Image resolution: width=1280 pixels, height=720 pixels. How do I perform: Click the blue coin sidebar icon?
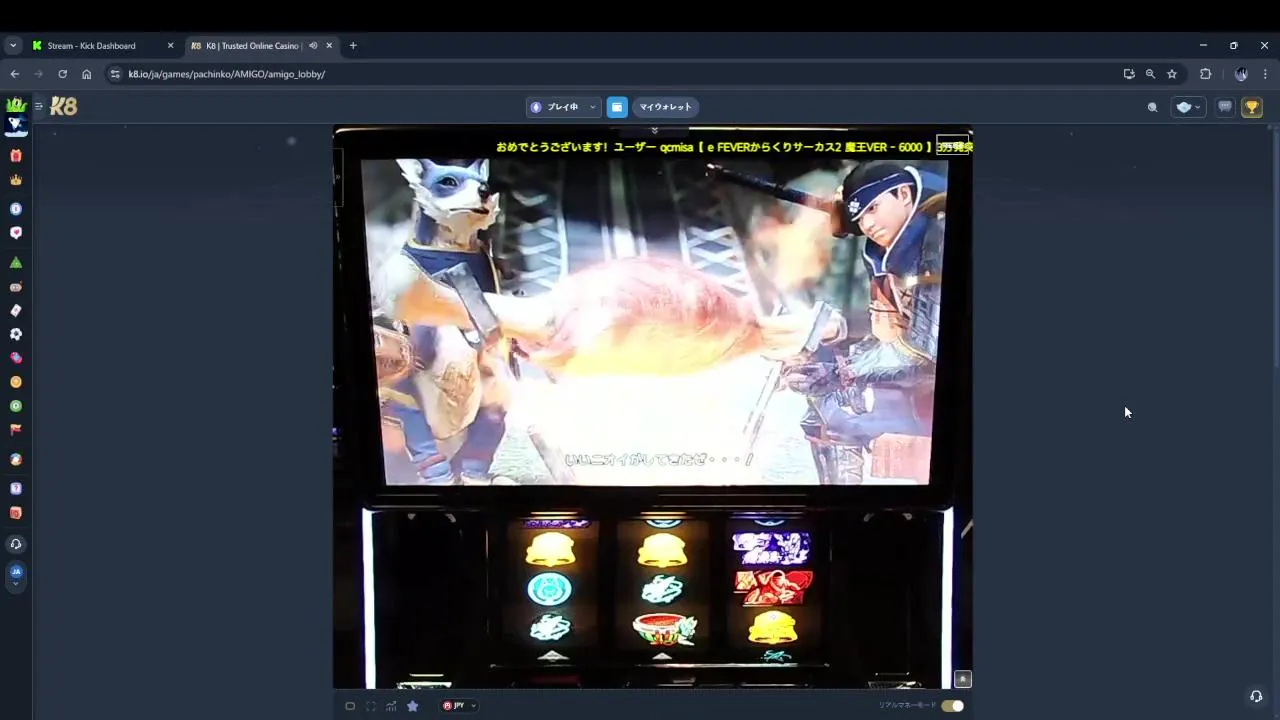[16, 209]
